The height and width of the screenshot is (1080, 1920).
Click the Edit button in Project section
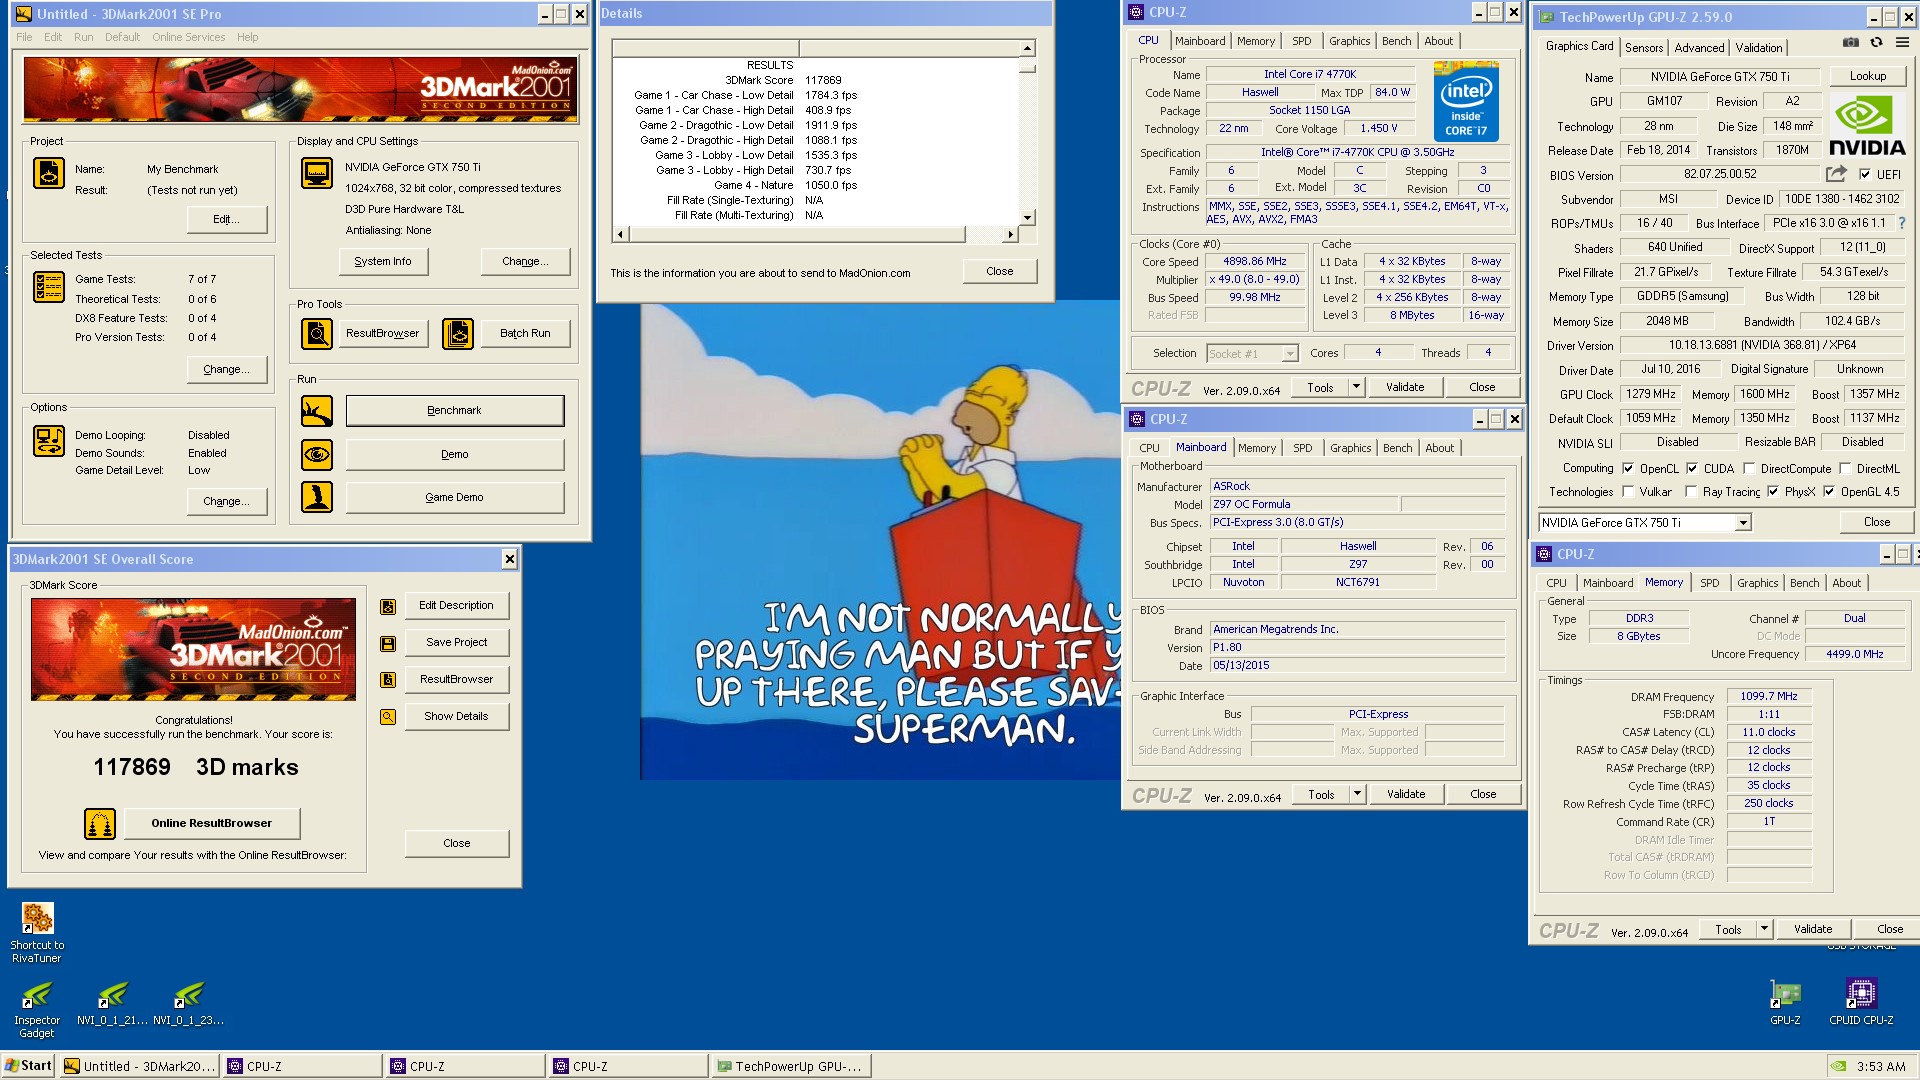tap(227, 219)
